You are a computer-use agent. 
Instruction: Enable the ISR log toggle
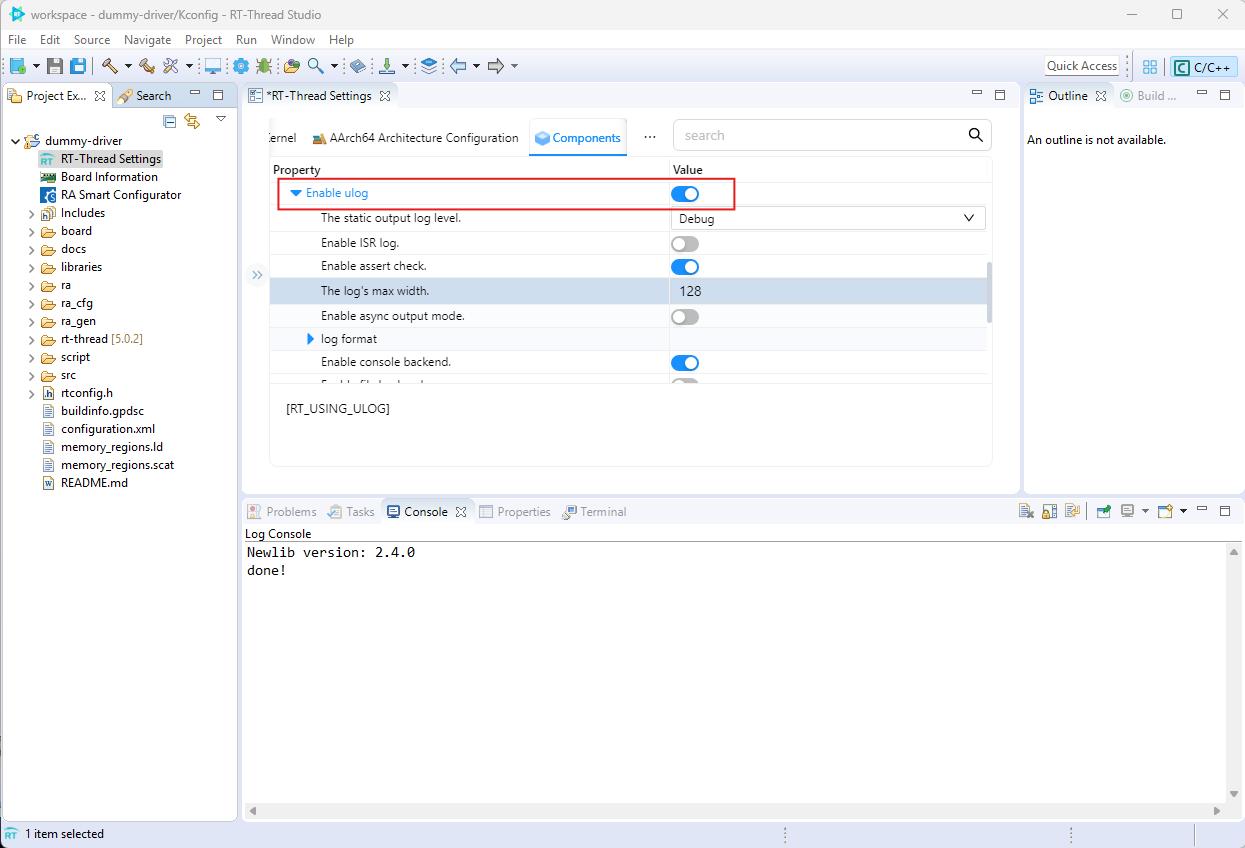point(685,243)
